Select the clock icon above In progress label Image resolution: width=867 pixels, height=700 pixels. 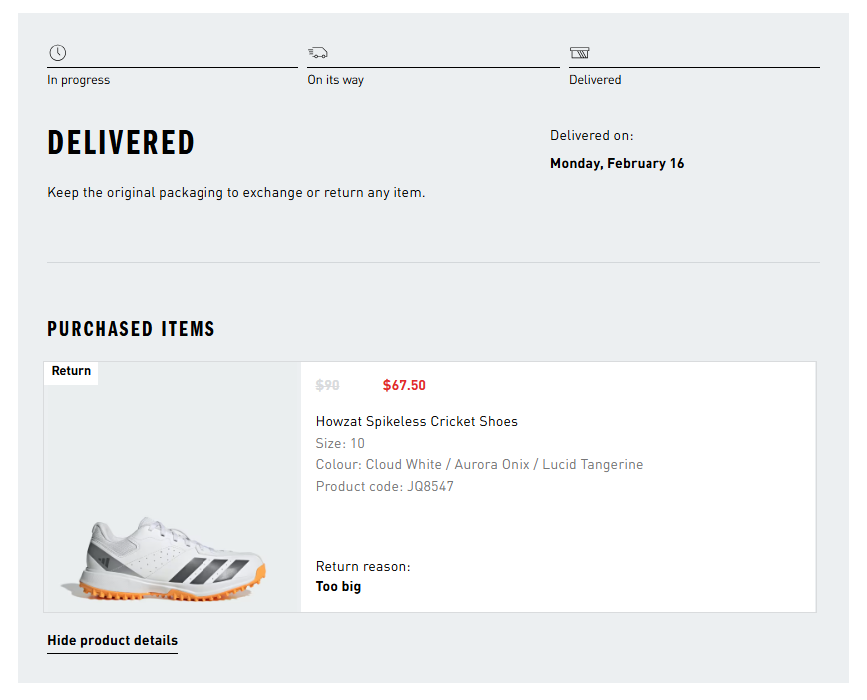[57, 51]
